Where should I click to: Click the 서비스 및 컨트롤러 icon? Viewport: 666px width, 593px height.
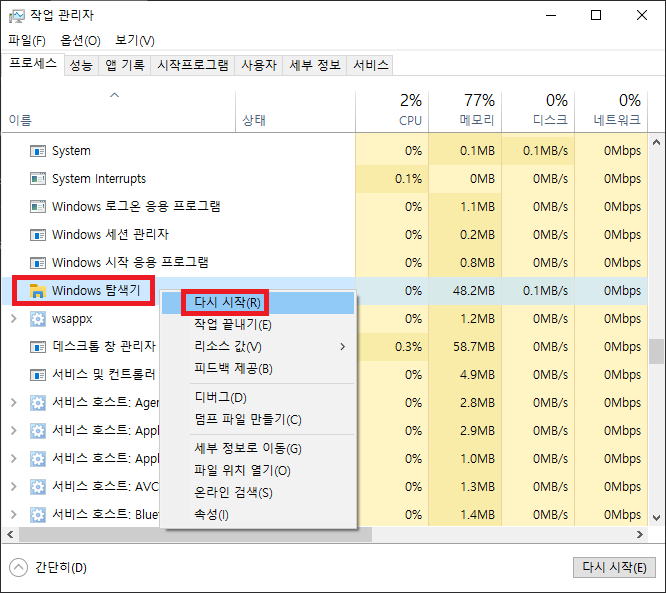[x=38, y=375]
